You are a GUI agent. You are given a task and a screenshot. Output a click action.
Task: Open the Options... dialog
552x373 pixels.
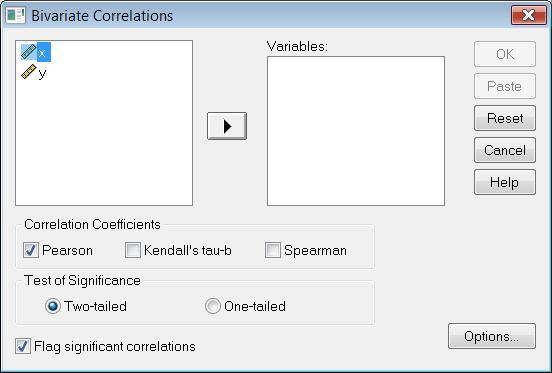[492, 336]
